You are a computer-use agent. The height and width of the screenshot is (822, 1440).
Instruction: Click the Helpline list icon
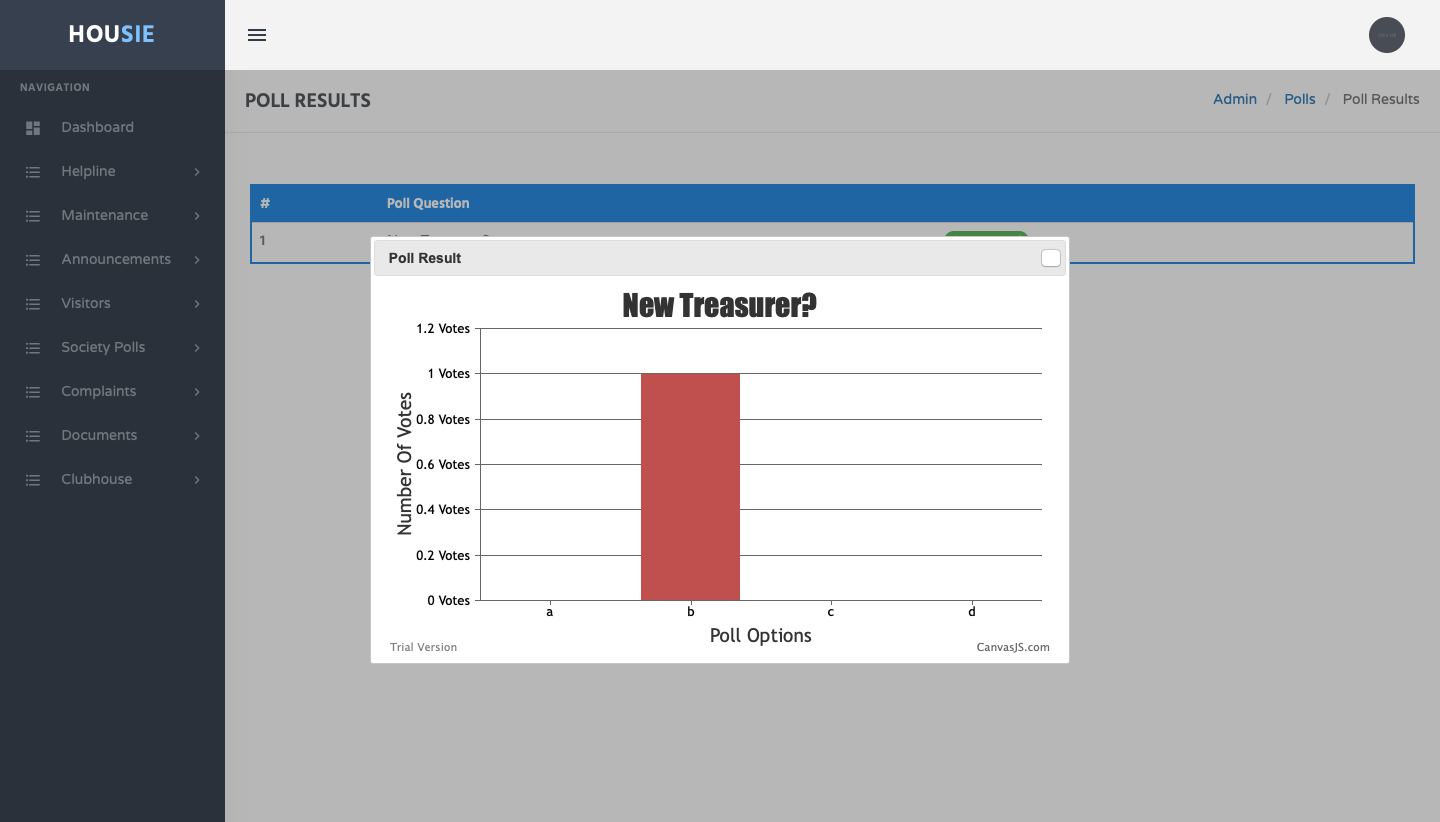[x=33, y=172]
